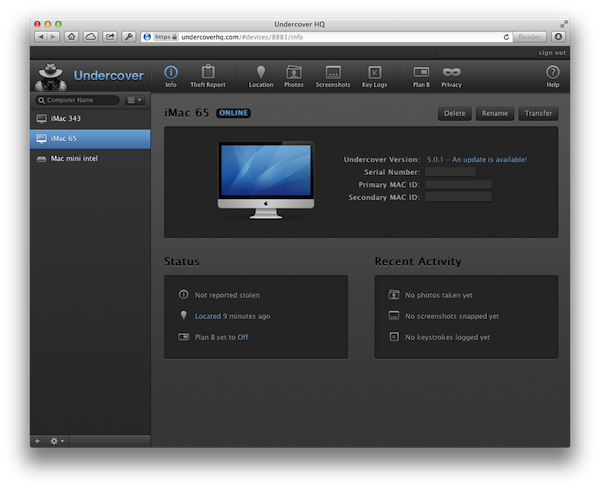Add a new device with plus button
The width and height of the screenshot is (600, 489).
[38, 441]
